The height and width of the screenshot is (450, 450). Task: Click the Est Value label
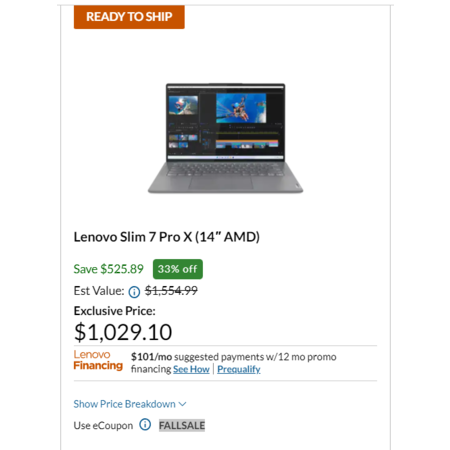[99, 291]
